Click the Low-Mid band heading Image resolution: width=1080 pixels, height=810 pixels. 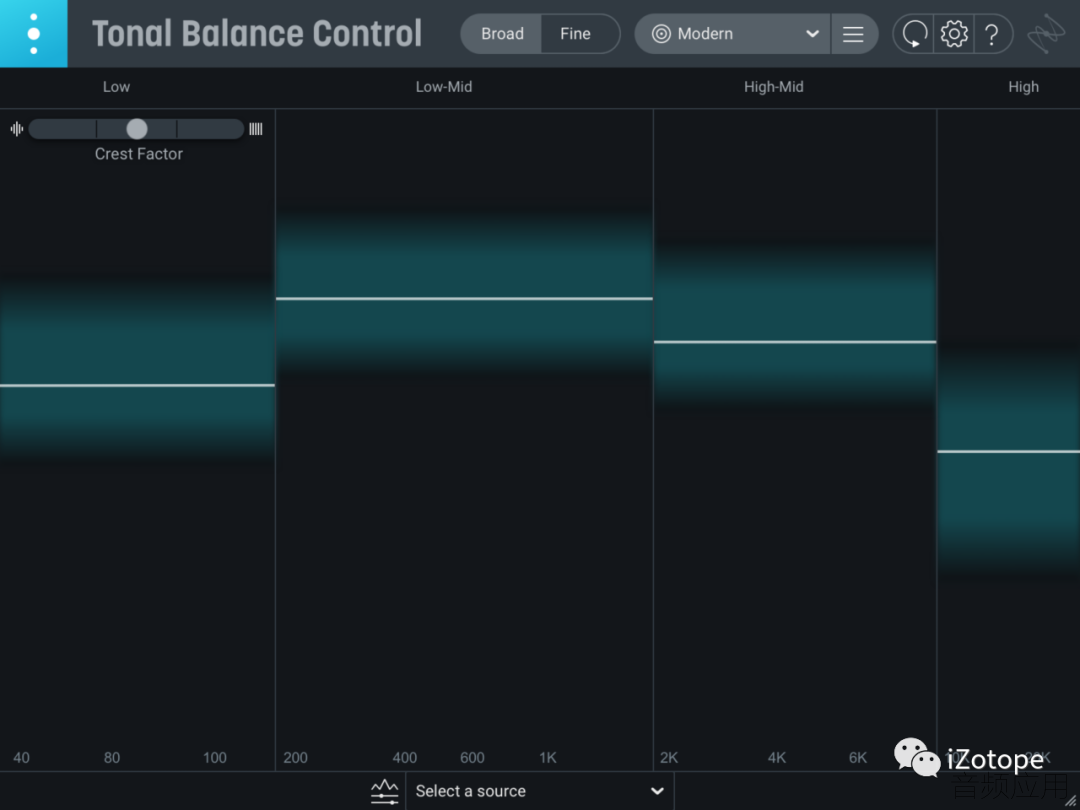coord(444,87)
